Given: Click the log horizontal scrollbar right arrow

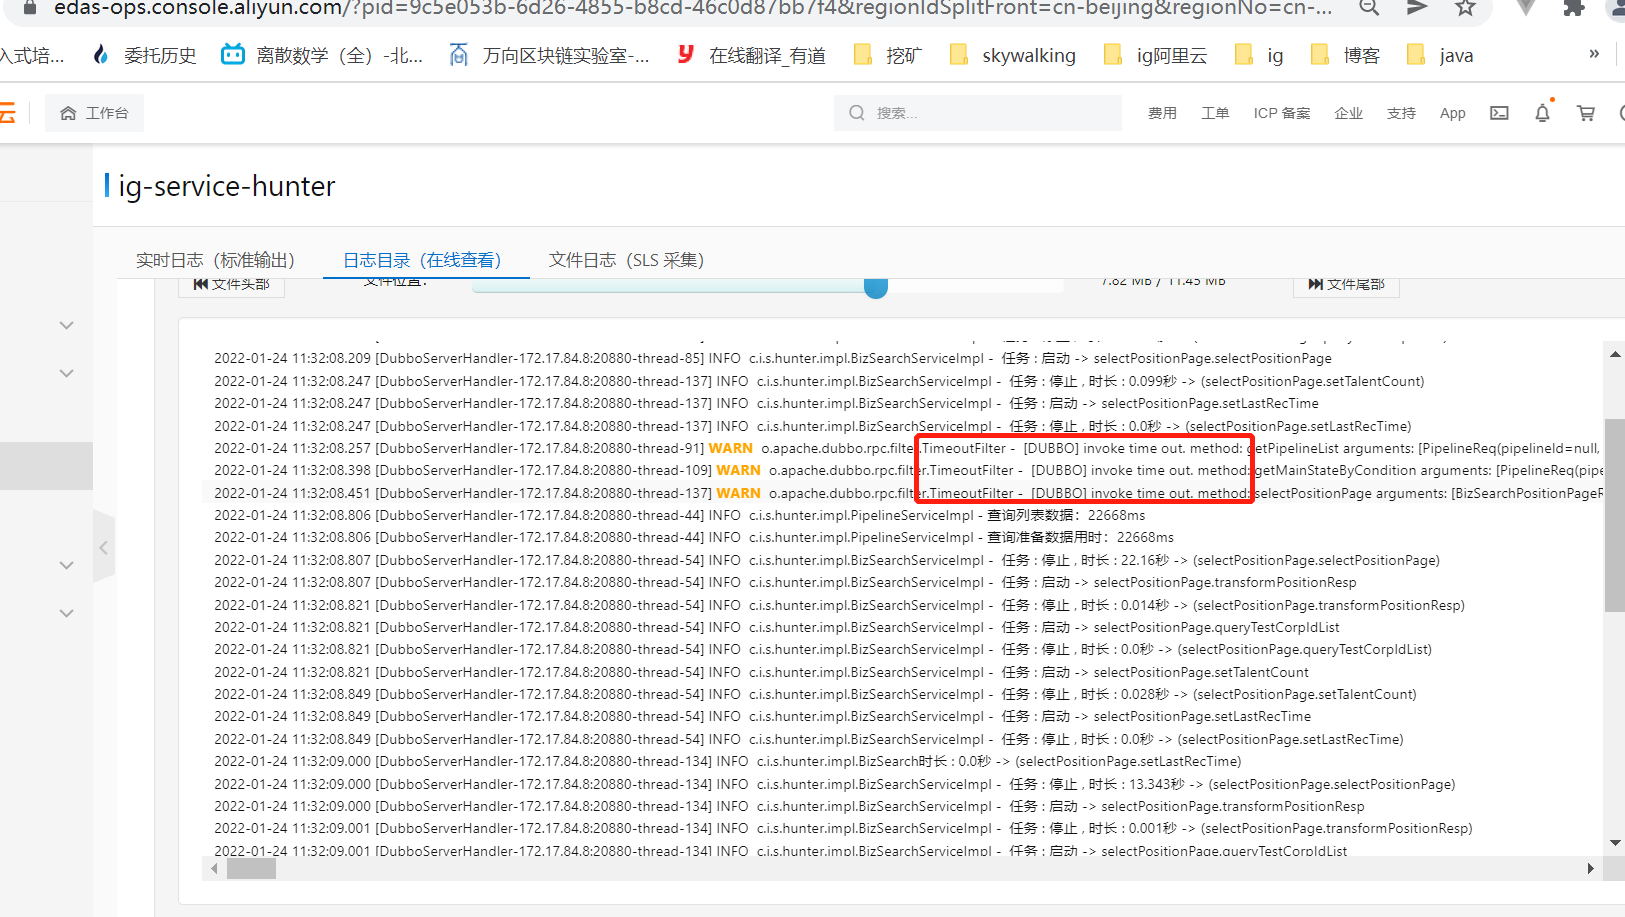Looking at the screenshot, I should (x=1591, y=869).
